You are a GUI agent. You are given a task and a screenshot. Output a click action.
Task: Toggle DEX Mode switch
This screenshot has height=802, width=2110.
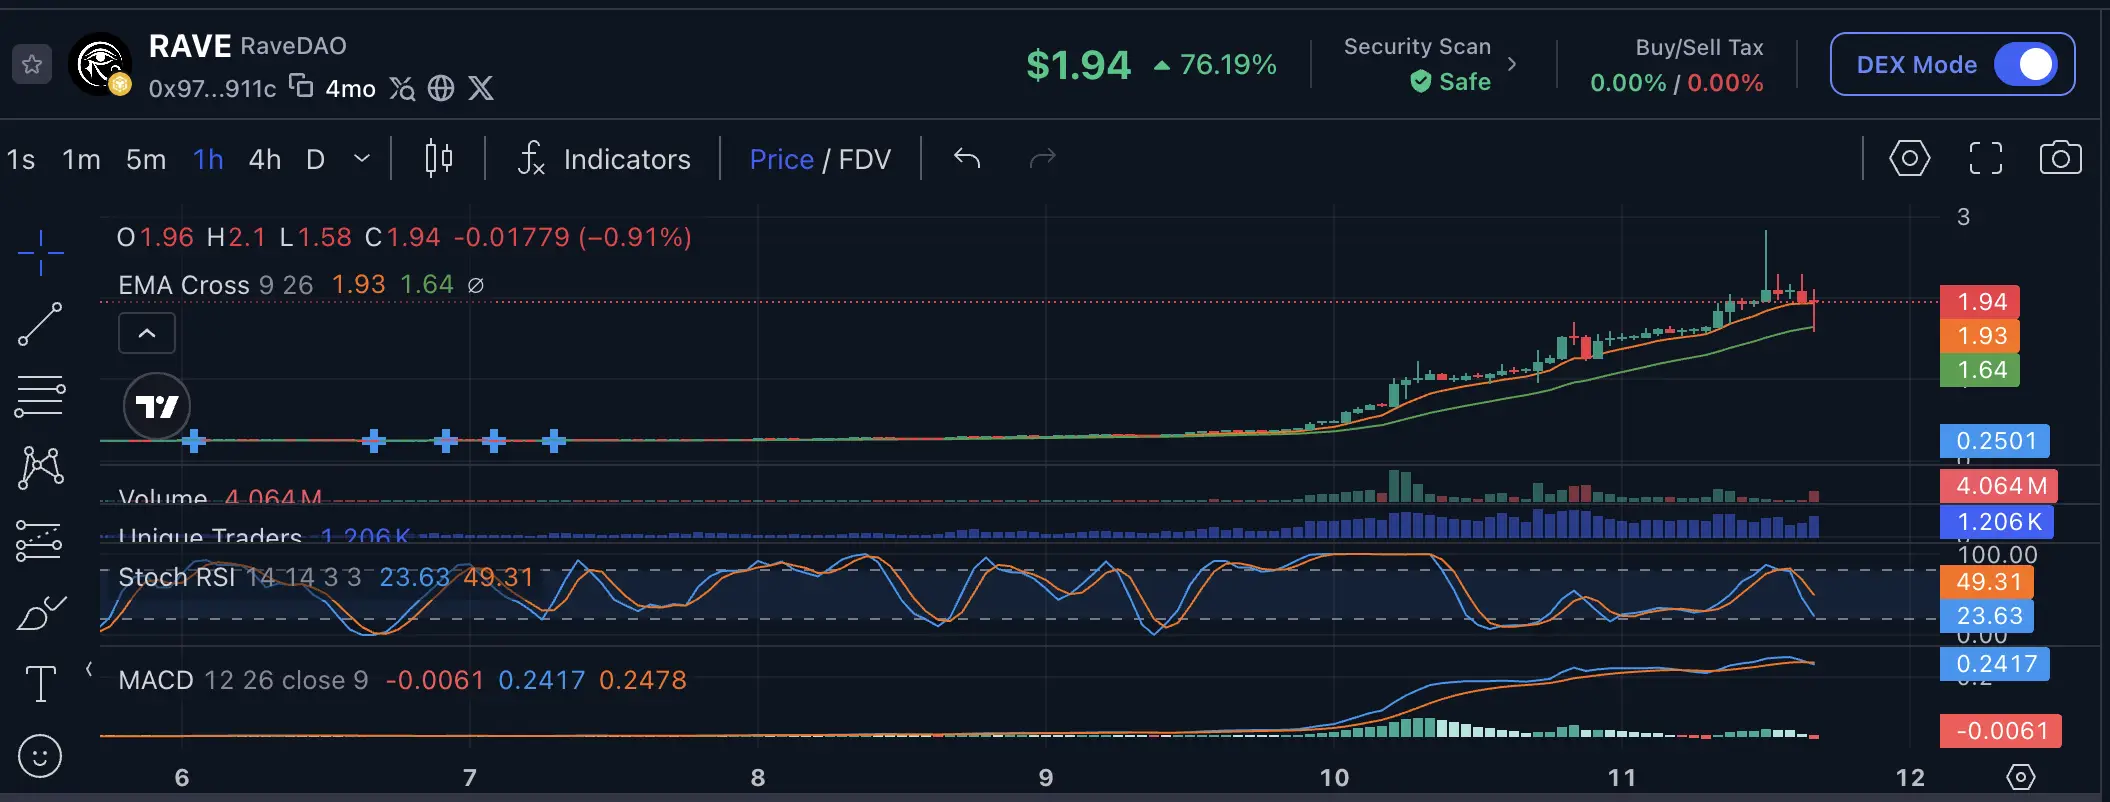tap(2026, 65)
